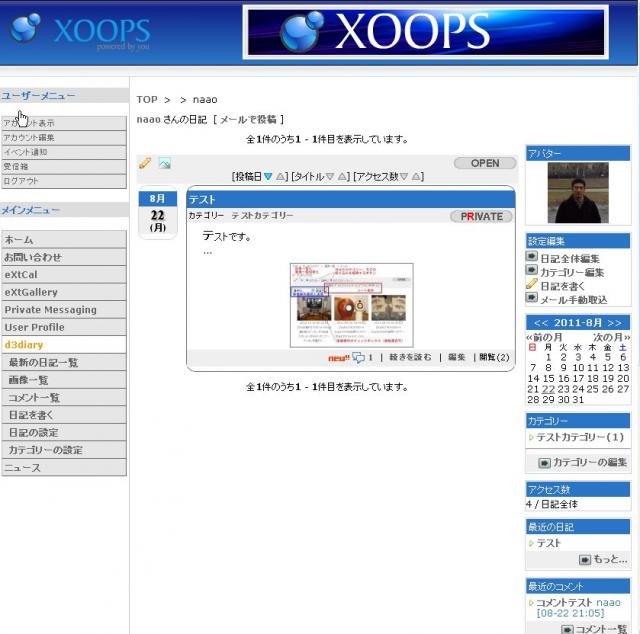Open the diary entry screenshot thumbnail
640x634 pixels.
351,305
